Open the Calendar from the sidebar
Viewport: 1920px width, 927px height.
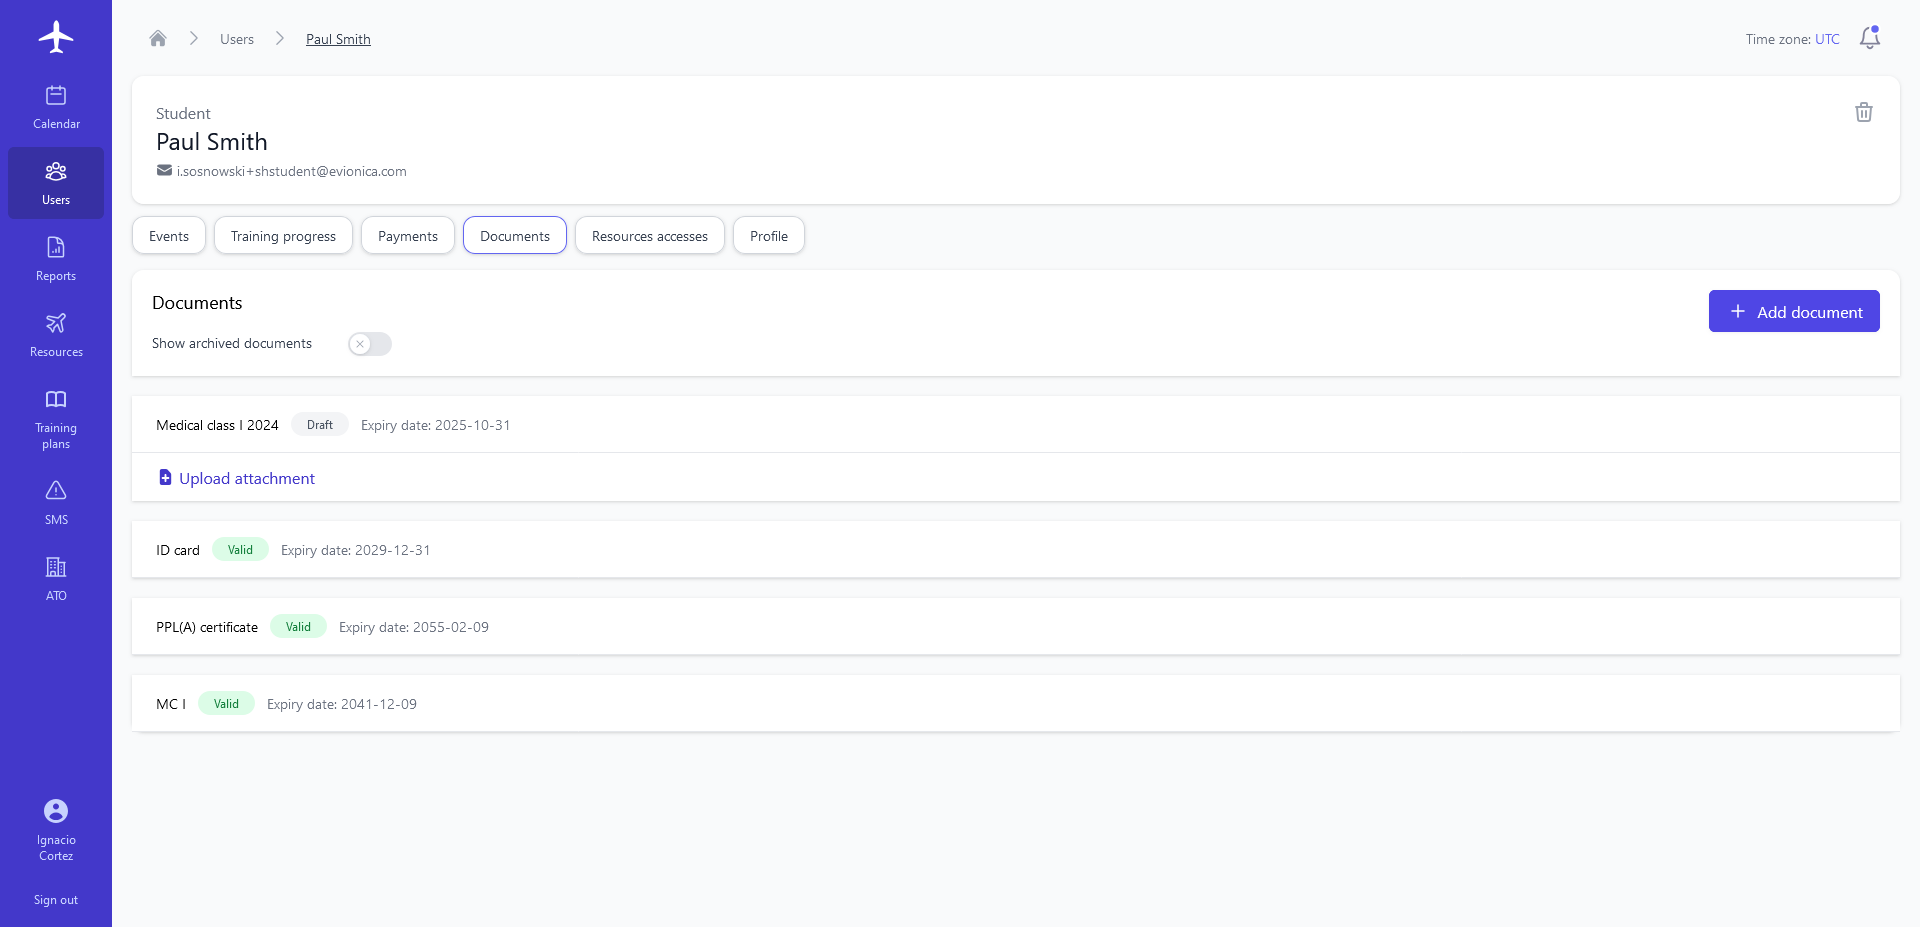[x=56, y=107]
